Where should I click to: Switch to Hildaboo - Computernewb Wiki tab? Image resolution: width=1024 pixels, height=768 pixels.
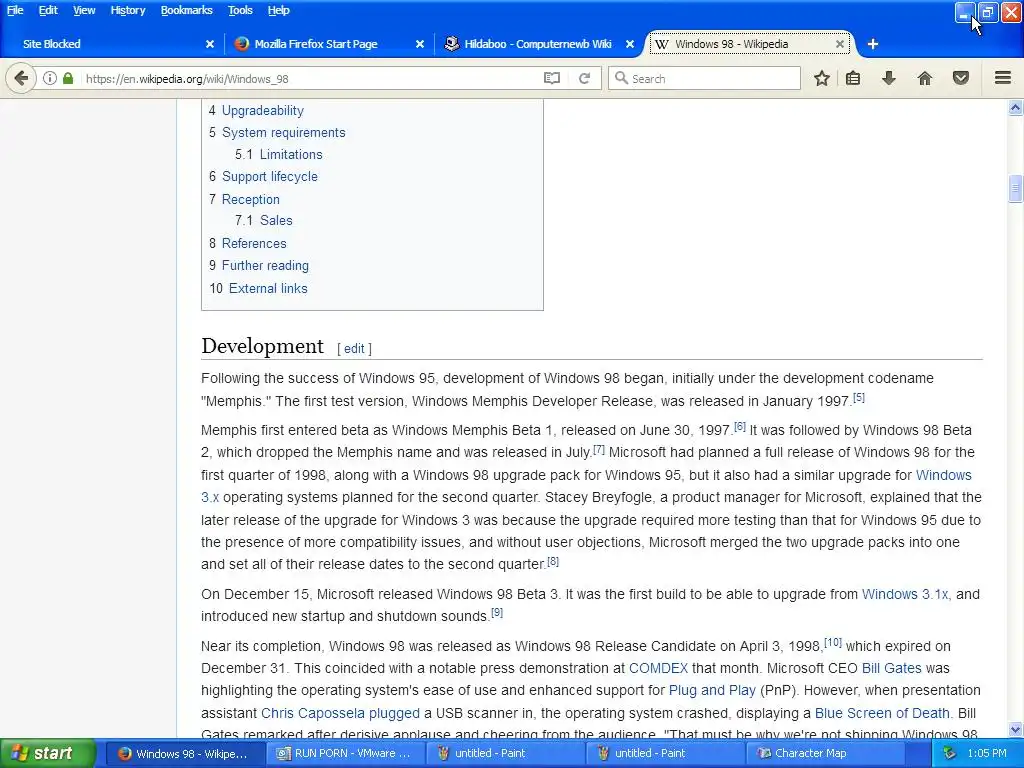coord(537,44)
